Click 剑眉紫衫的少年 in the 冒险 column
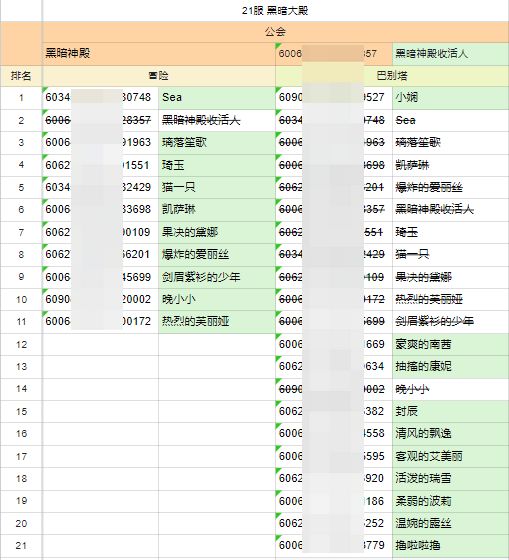The height and width of the screenshot is (560, 509). pos(217,277)
